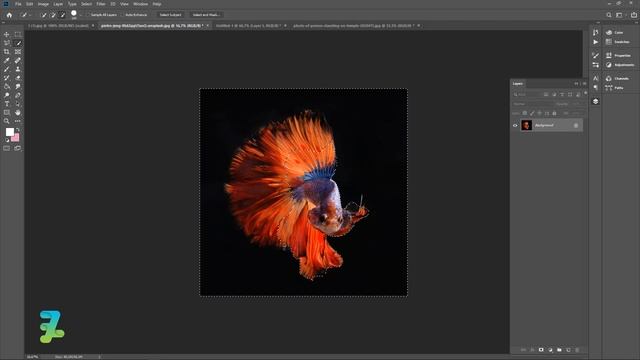640x360 pixels.
Task: Select the Move tool
Action: point(7,35)
